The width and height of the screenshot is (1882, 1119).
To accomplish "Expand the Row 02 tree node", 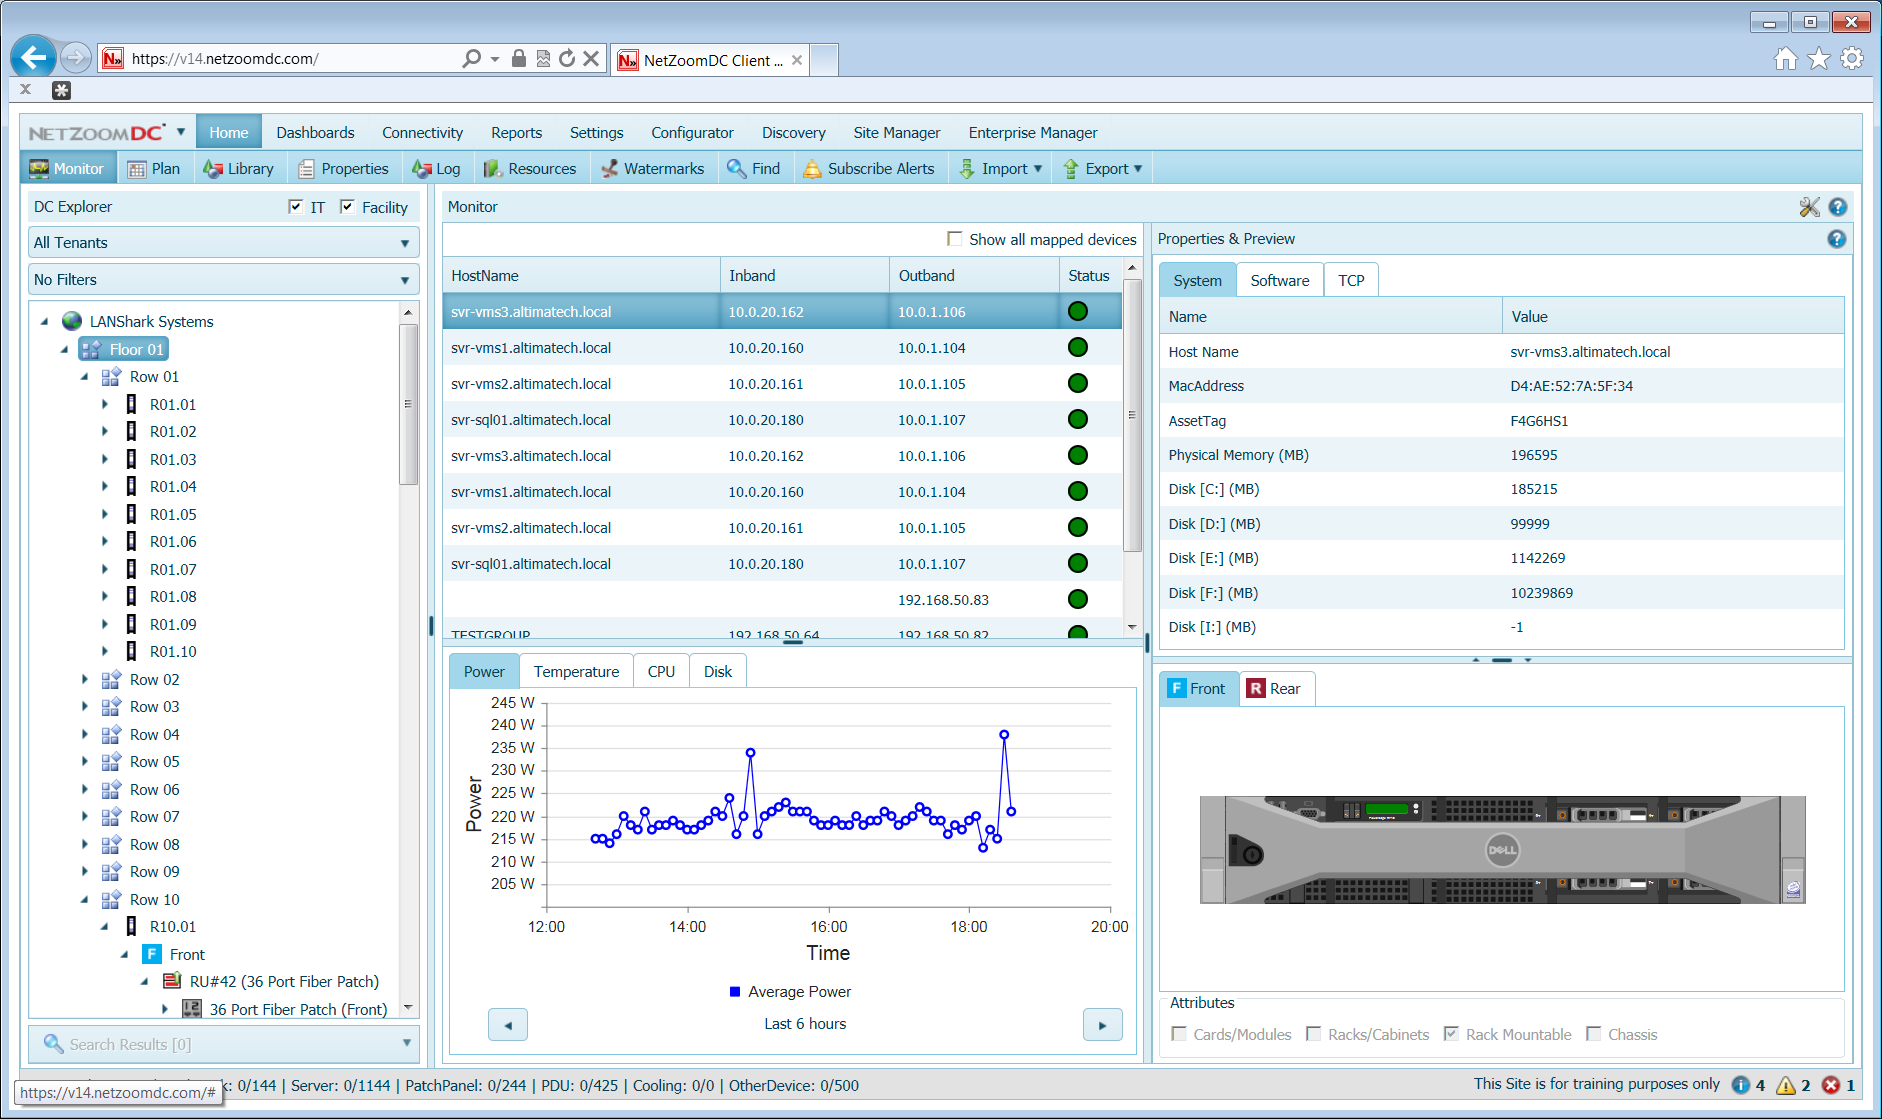I will 85,680.
